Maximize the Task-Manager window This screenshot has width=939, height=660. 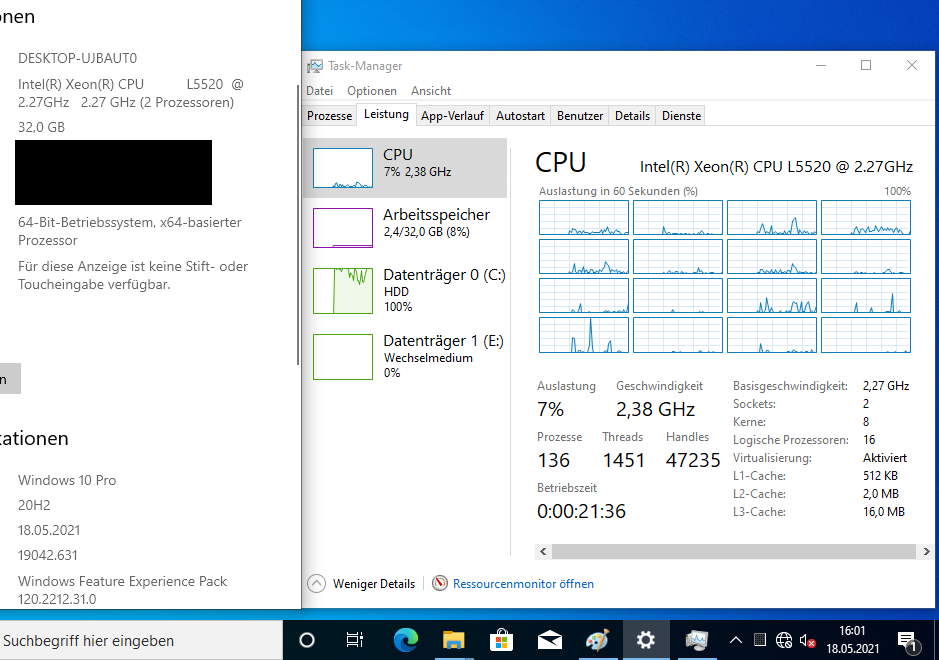[x=866, y=65]
